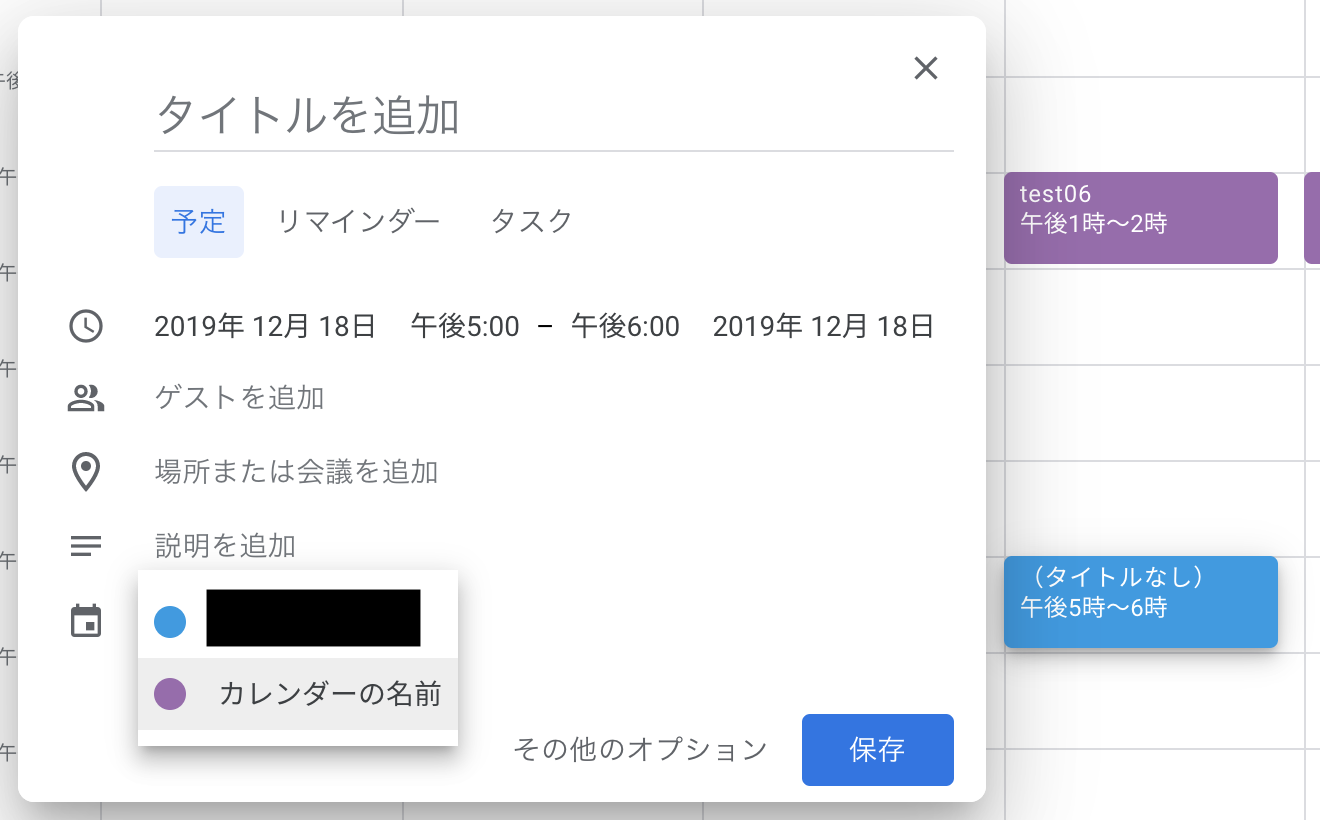This screenshot has height=820, width=1320.
Task: Select the 予定 tab
Action: (198, 221)
